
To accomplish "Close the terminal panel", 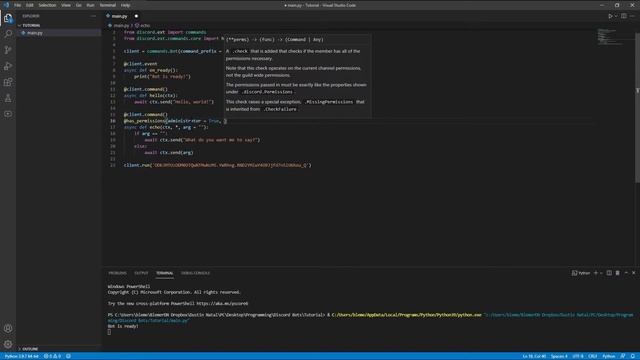I will click(633, 273).
